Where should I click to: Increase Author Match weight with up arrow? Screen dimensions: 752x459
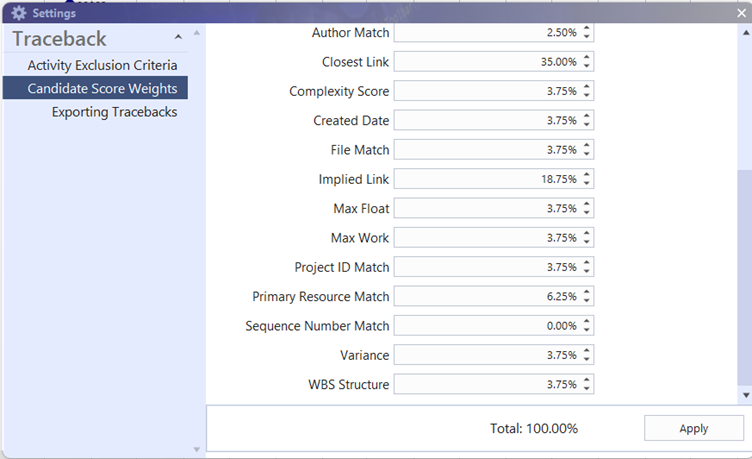[x=587, y=29]
